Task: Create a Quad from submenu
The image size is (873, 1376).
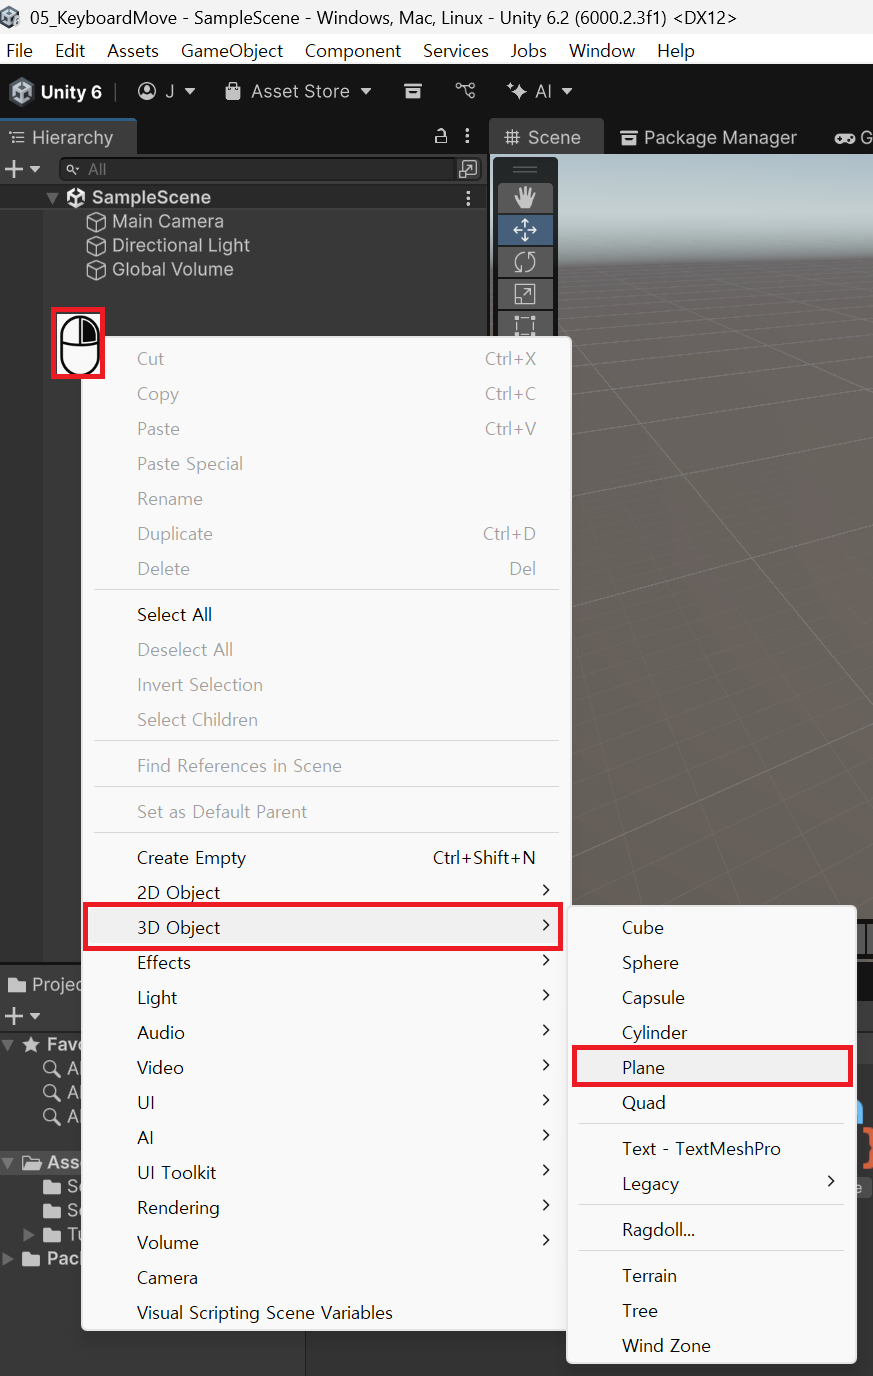Action: click(712, 1102)
